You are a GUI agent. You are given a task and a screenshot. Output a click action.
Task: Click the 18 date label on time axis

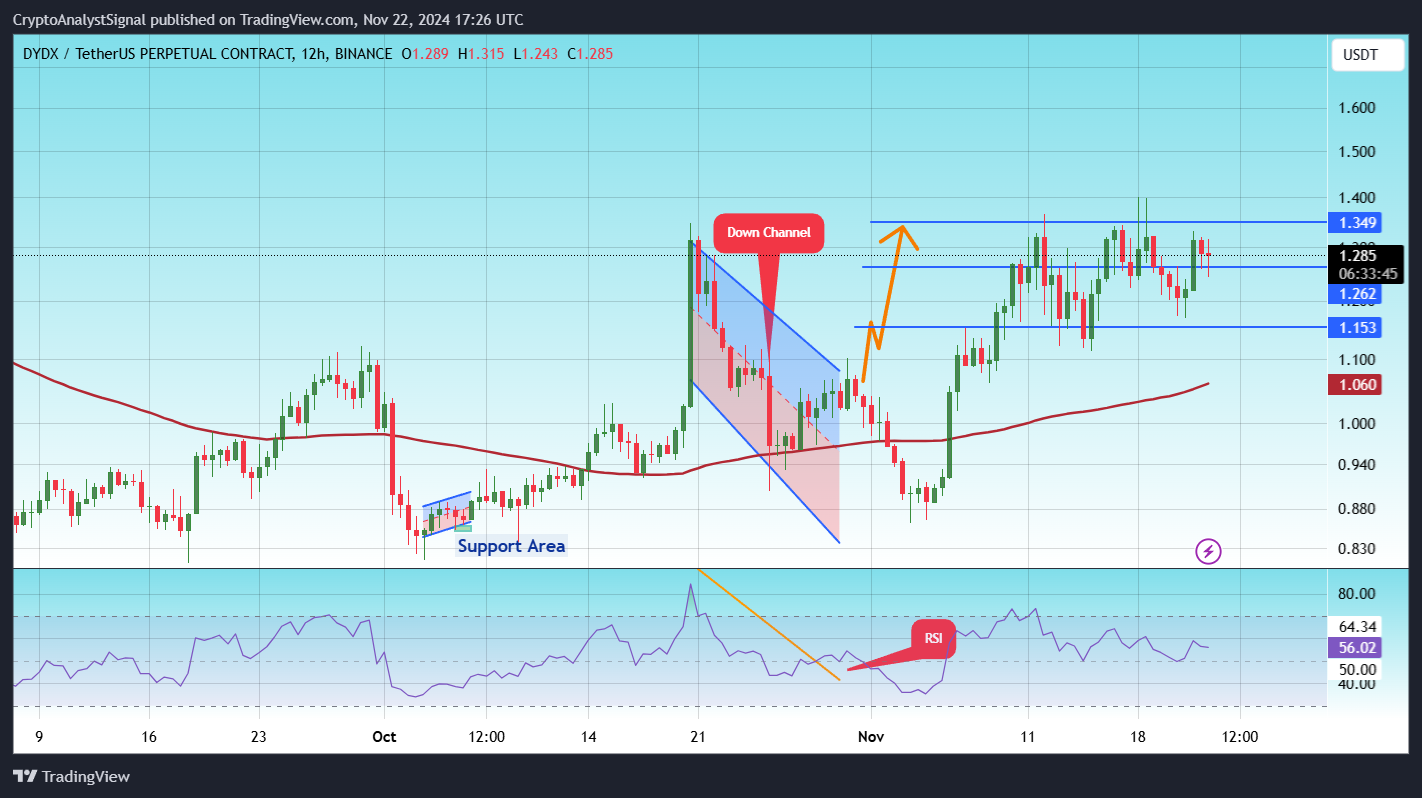coord(1137,737)
